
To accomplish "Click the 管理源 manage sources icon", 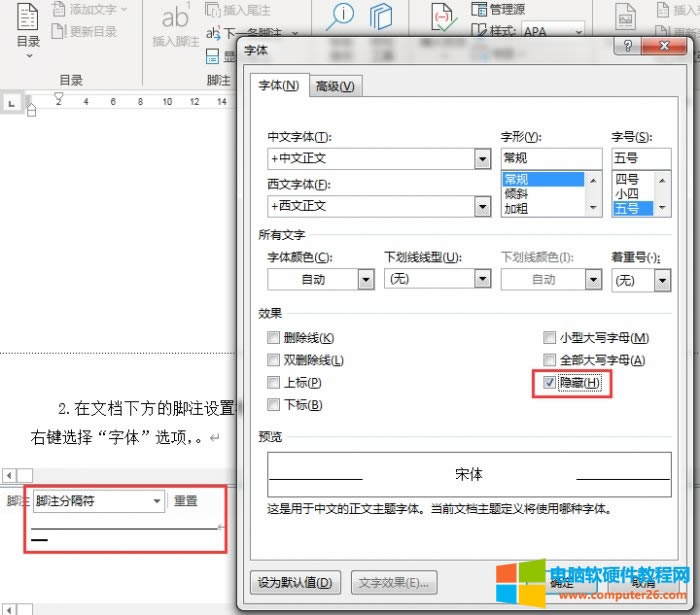I will pos(479,10).
